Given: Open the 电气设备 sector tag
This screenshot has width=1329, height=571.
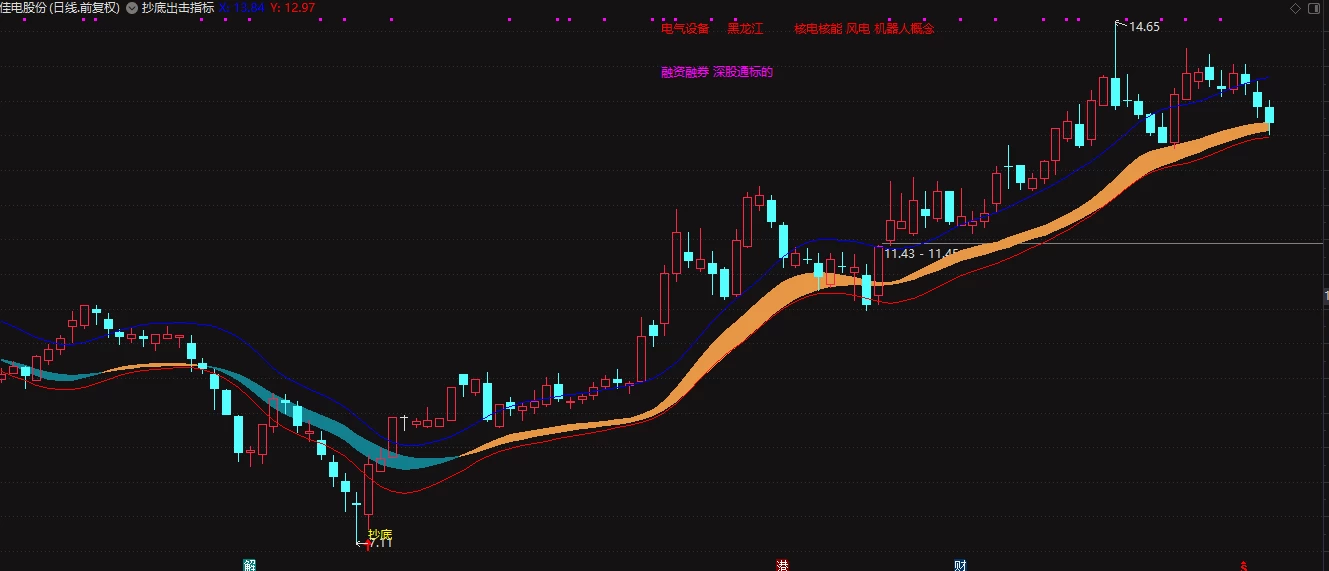Looking at the screenshot, I should pyautogui.click(x=685, y=29).
